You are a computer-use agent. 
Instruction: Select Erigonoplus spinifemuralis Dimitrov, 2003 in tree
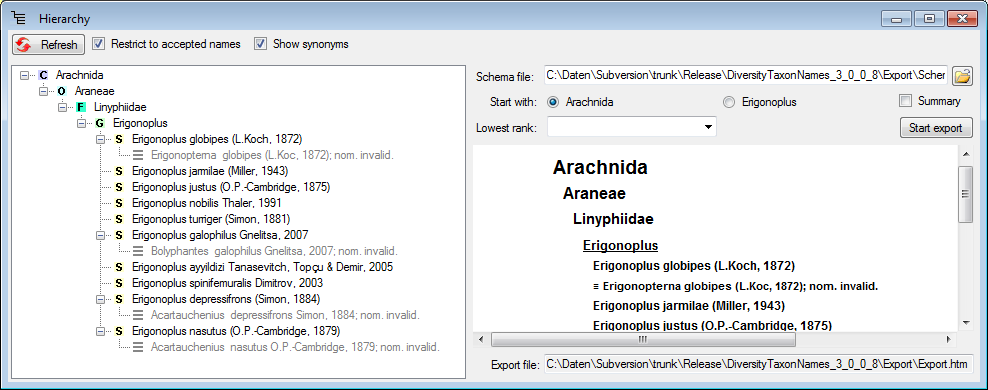(227, 283)
